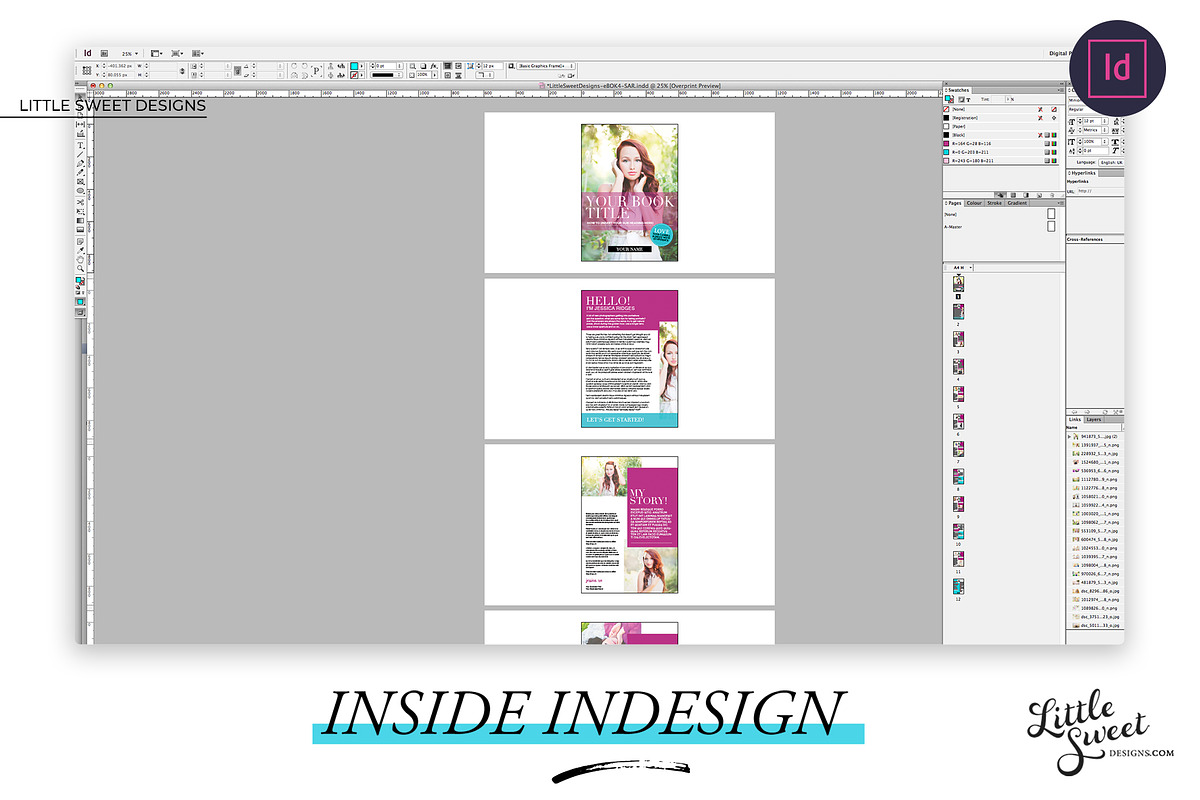The height and width of the screenshot is (800, 1200).
Task: Click the Pencil tool
Action: coord(81,172)
